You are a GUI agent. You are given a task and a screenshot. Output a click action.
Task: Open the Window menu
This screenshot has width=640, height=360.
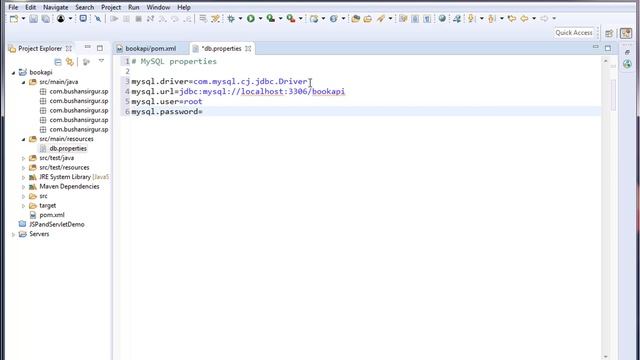coord(158,7)
